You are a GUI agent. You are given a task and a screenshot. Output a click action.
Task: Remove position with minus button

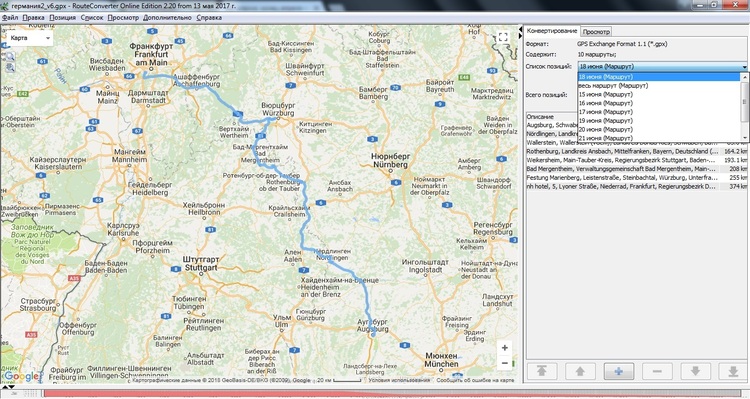point(657,371)
